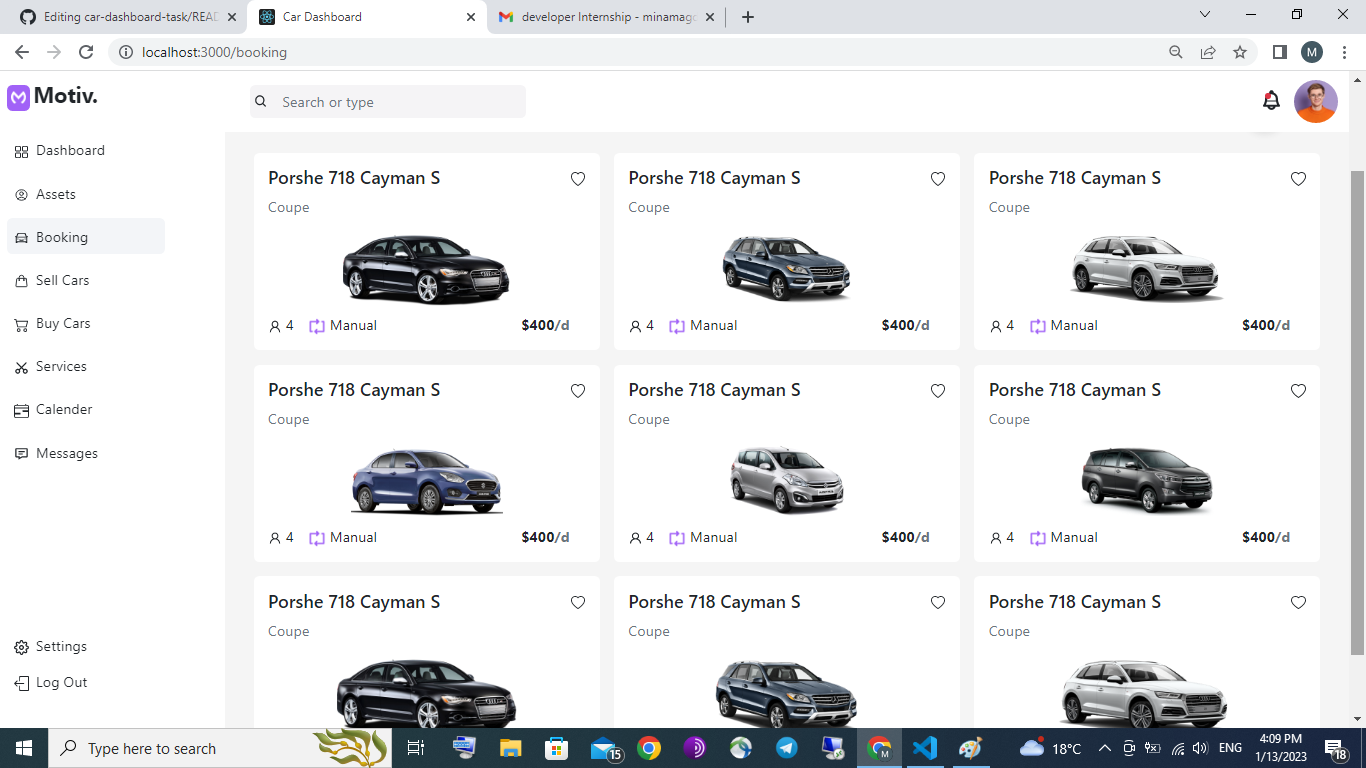This screenshot has width=1366, height=768.
Task: Open the Buy Cars section
Action: 21,323
